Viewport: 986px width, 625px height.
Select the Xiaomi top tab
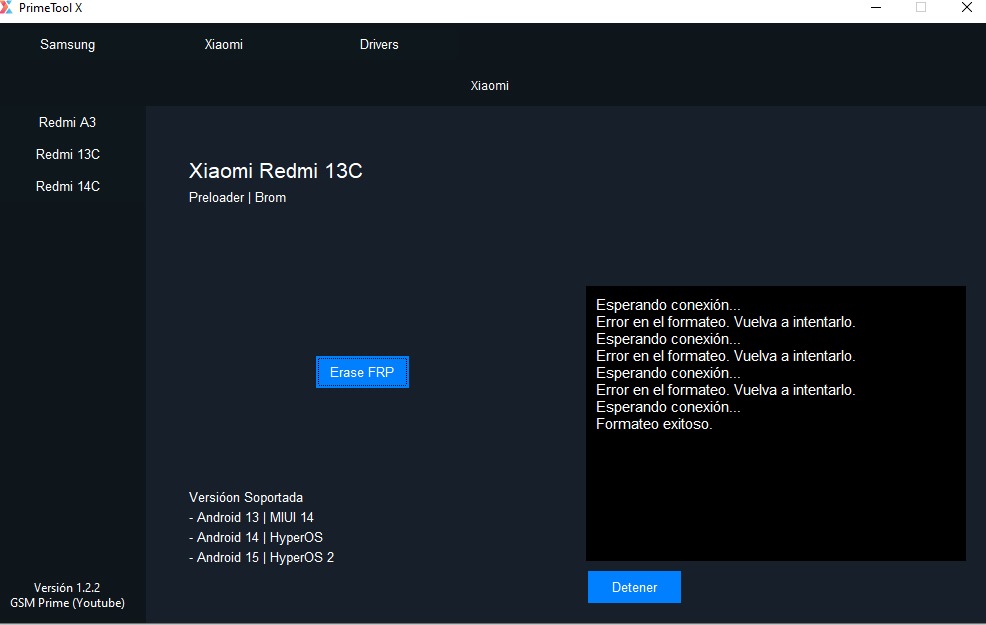(x=223, y=44)
